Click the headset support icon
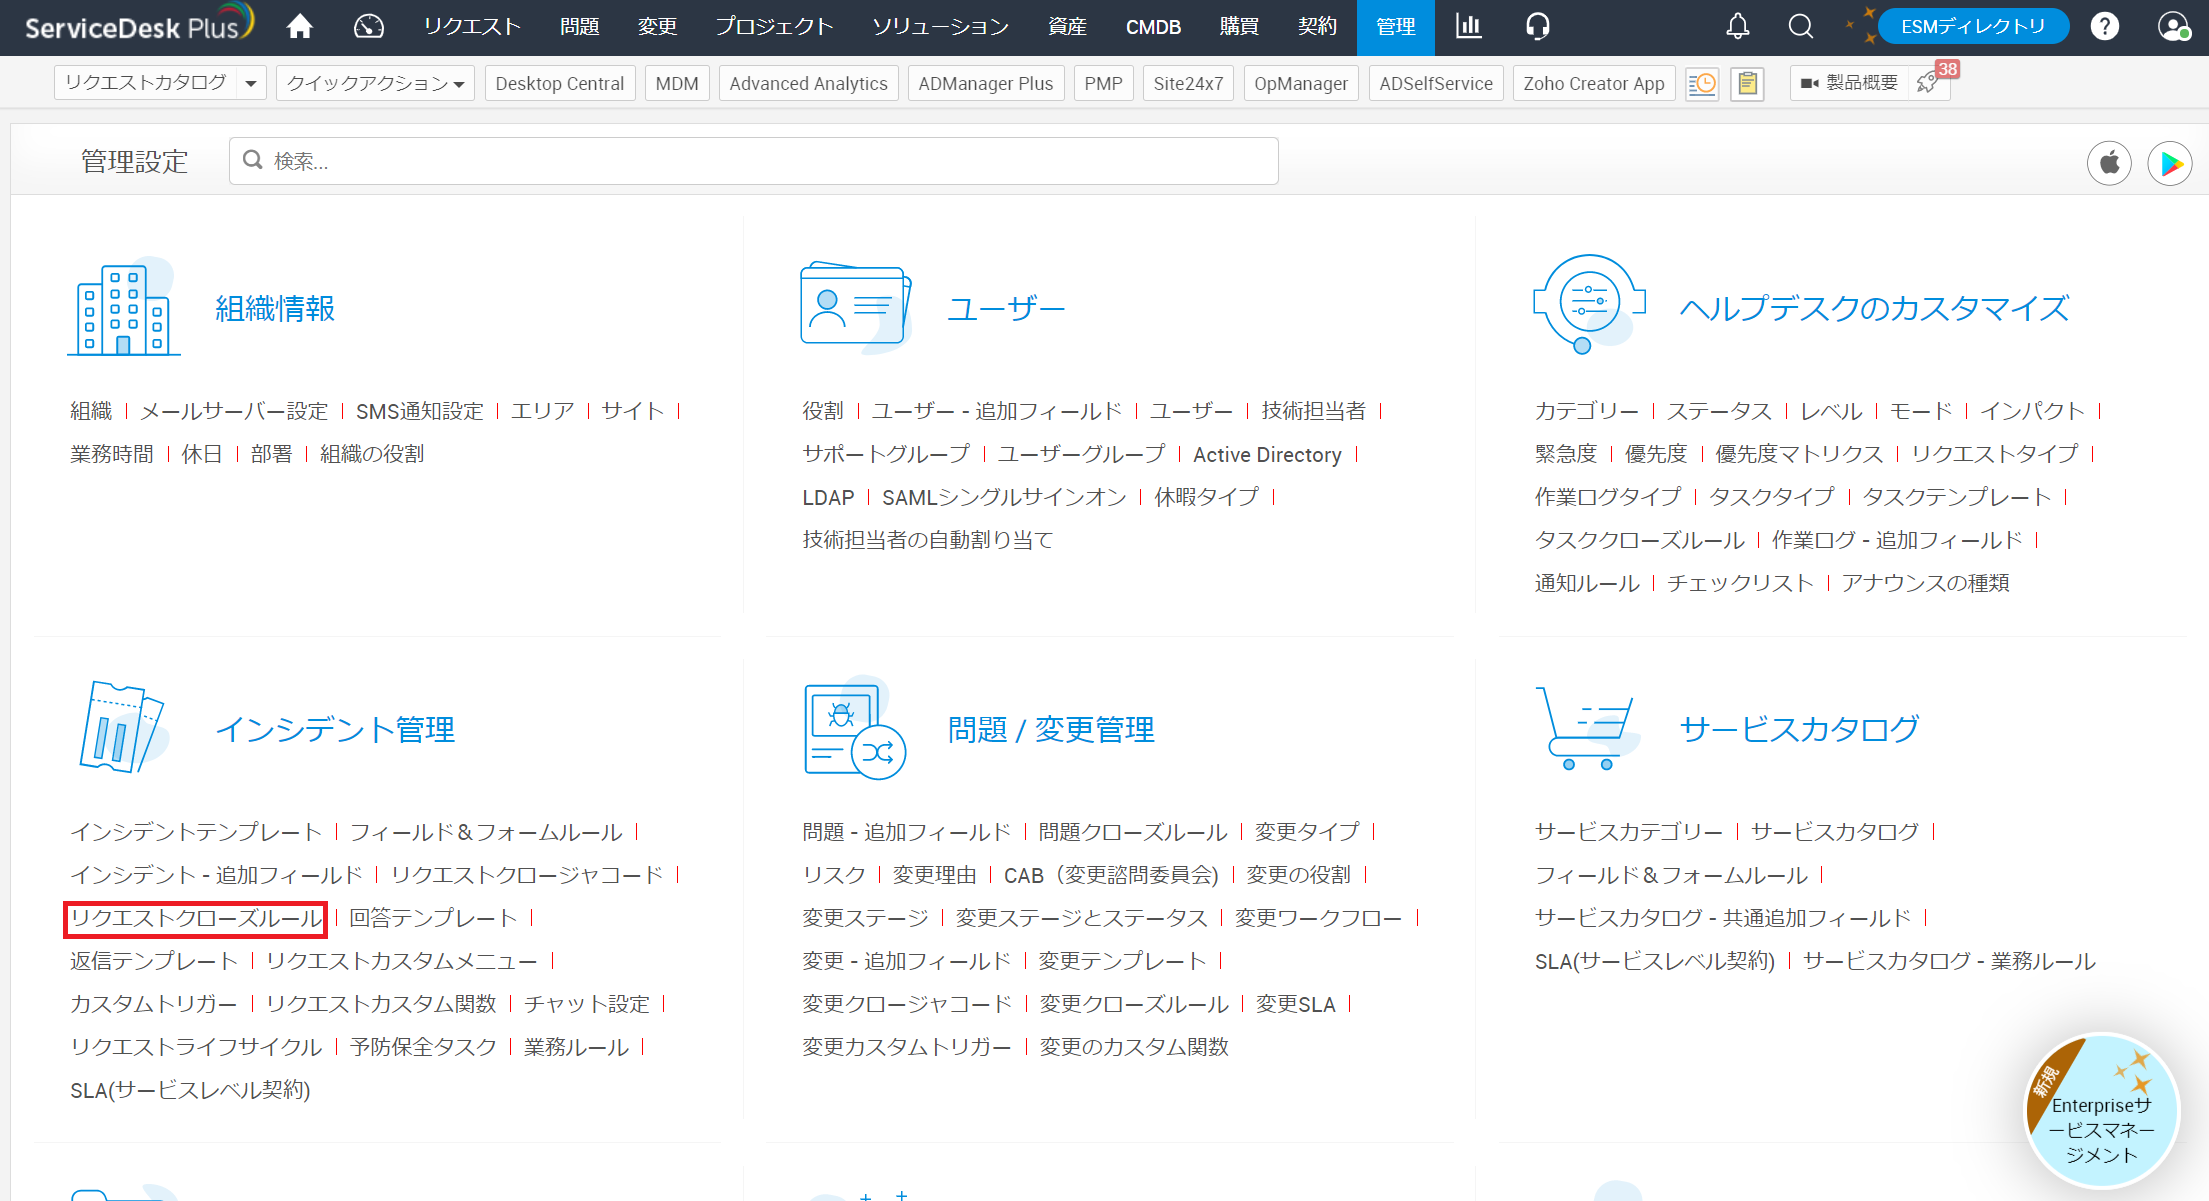 pos(1537,27)
